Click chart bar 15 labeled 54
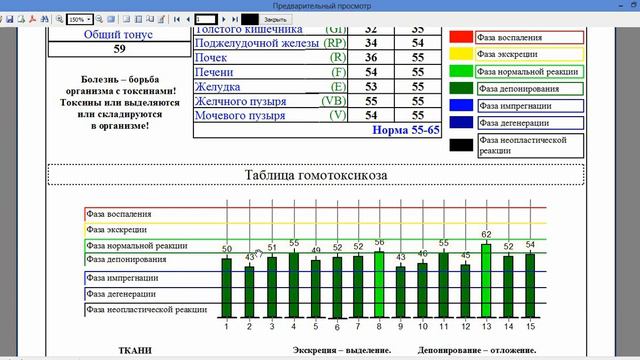 [530, 286]
